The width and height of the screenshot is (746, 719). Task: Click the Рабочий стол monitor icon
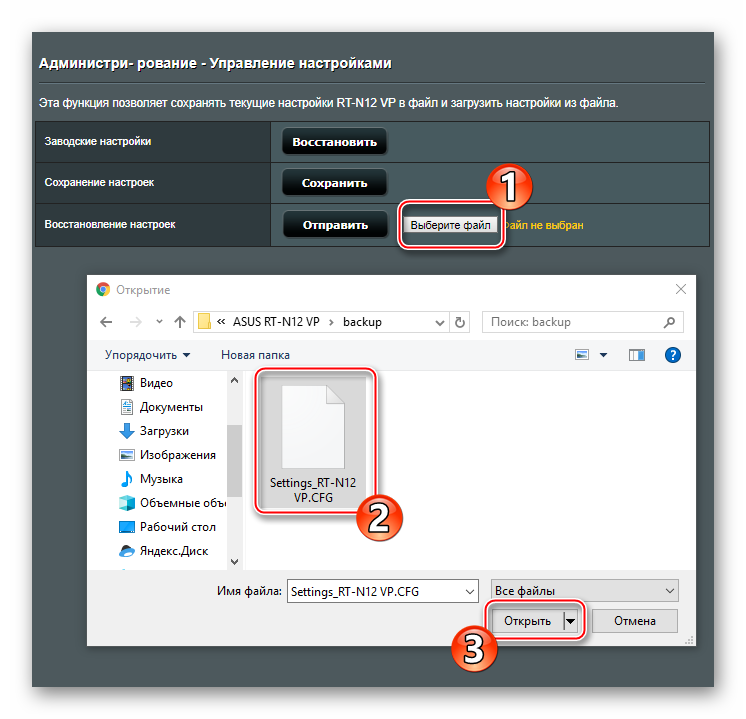(x=127, y=527)
